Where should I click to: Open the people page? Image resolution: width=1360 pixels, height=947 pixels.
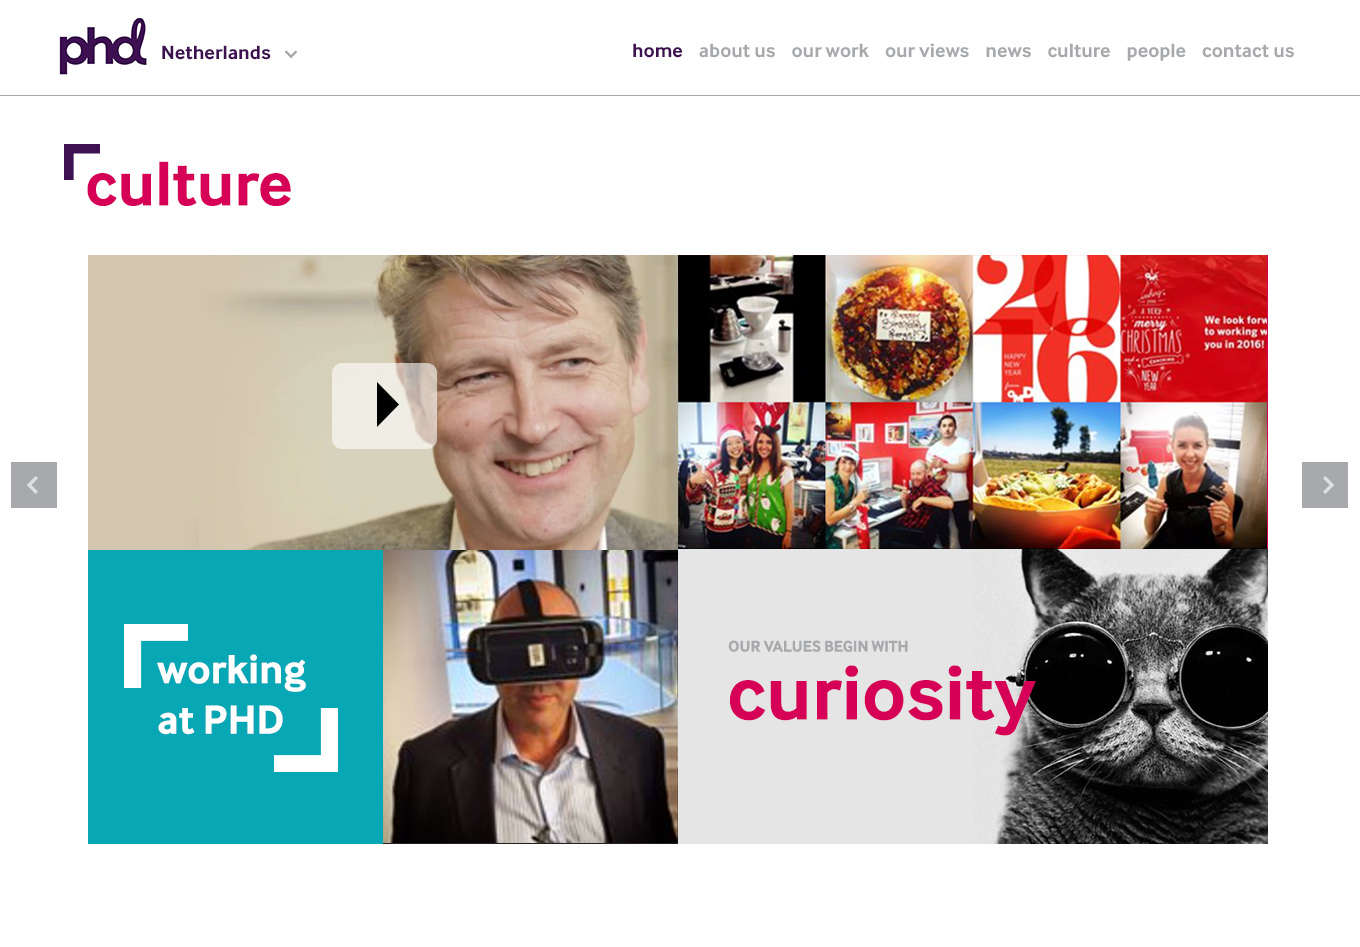click(1156, 51)
